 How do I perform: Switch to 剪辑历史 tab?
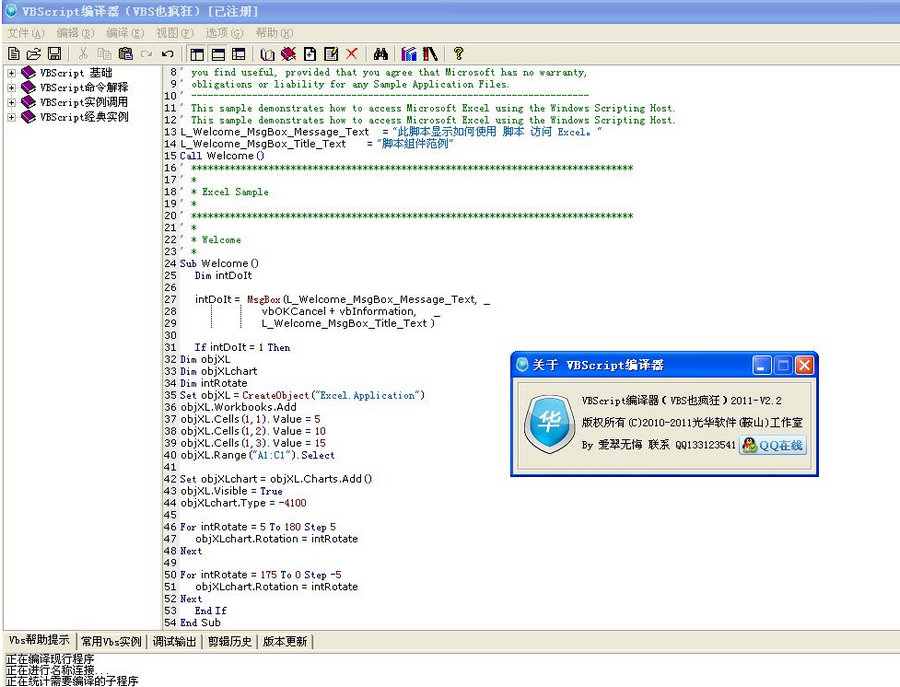pyautogui.click(x=230, y=642)
